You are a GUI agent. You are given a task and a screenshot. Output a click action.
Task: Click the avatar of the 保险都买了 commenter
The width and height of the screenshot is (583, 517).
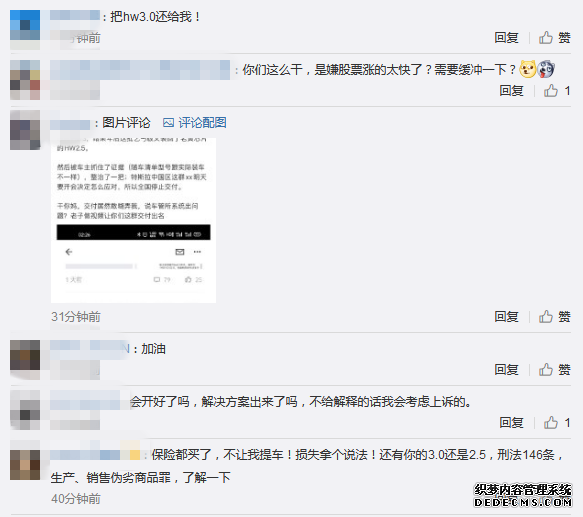tap(25, 465)
